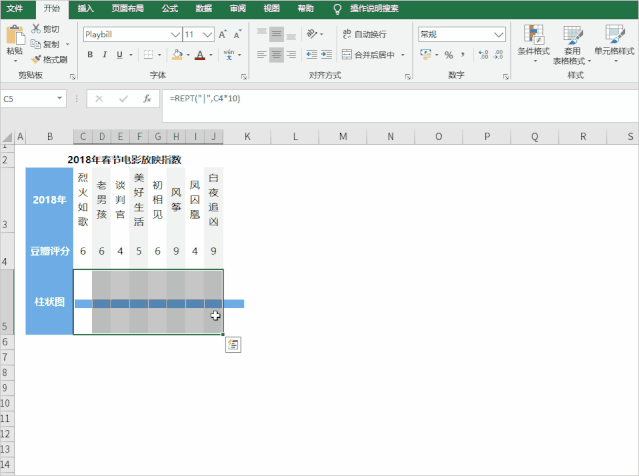639x476 pixels.
Task: Switch to the 插入 (Insert) tab
Action: click(x=86, y=8)
